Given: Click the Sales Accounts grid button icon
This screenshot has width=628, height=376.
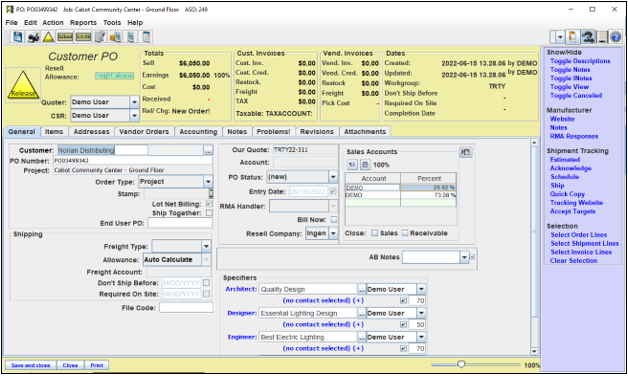Looking at the screenshot, I should click(365, 165).
